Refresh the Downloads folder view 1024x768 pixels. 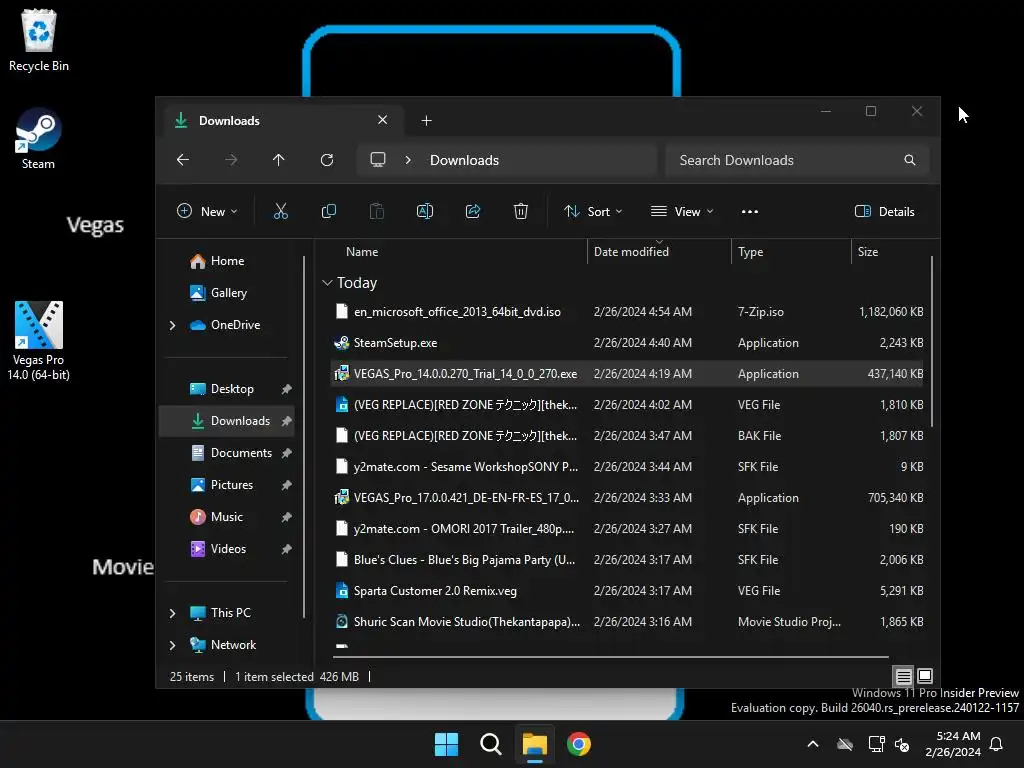coord(327,160)
